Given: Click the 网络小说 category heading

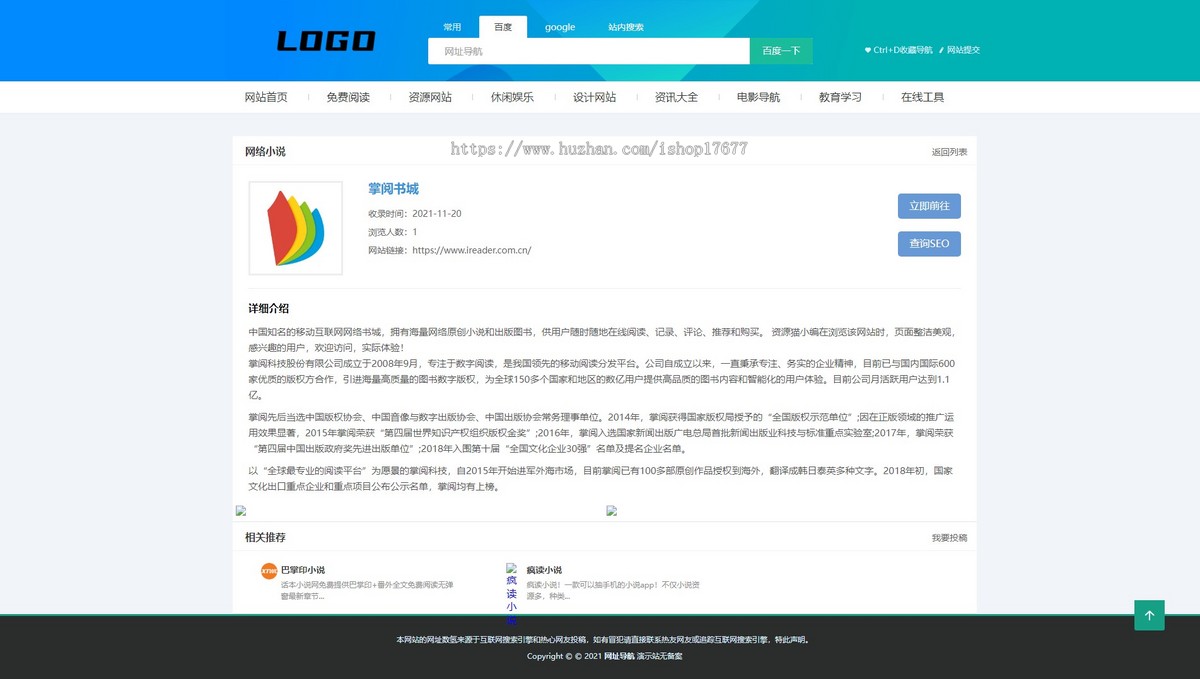Looking at the screenshot, I should [265, 152].
